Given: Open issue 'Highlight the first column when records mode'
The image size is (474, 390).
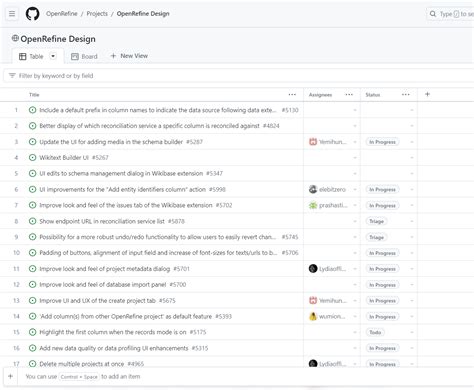Looking at the screenshot, I should point(113,332).
